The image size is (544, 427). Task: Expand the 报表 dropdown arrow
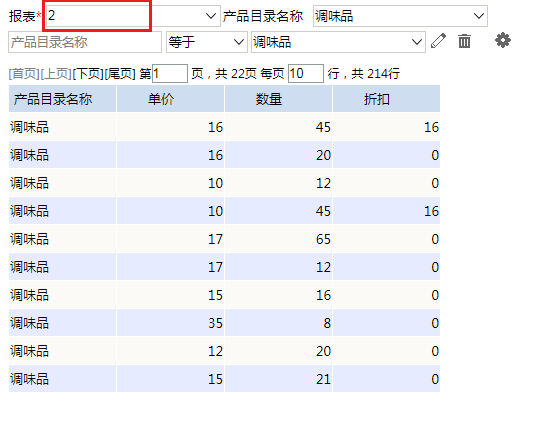coord(210,16)
